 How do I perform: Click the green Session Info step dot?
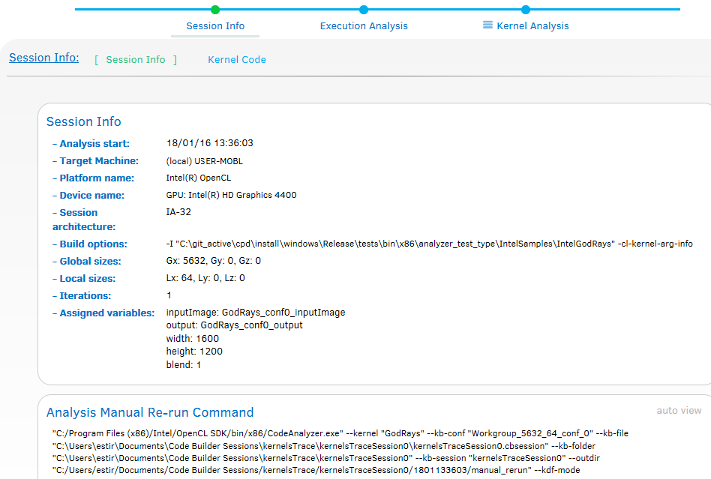pos(215,9)
